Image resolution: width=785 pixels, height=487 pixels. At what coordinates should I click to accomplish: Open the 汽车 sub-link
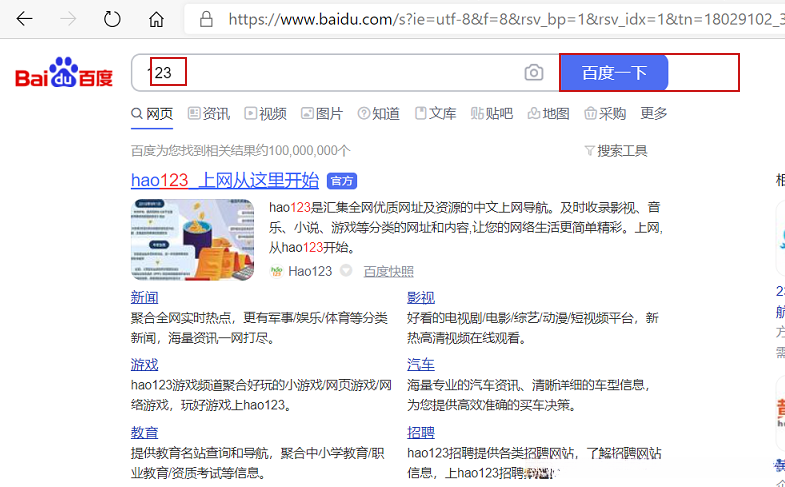(x=421, y=364)
